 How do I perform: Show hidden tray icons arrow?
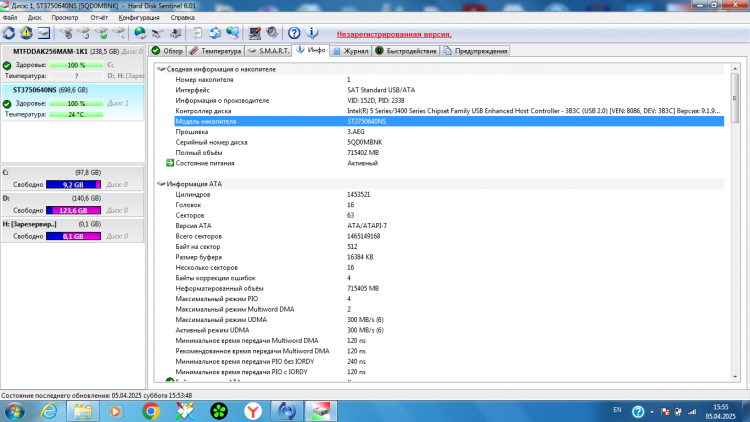(x=651, y=411)
